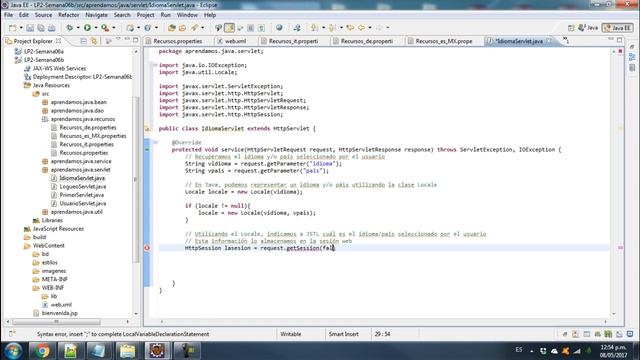640x360 pixels.
Task: Switch to the Recursos_es_MX editor tab
Action: (444, 41)
